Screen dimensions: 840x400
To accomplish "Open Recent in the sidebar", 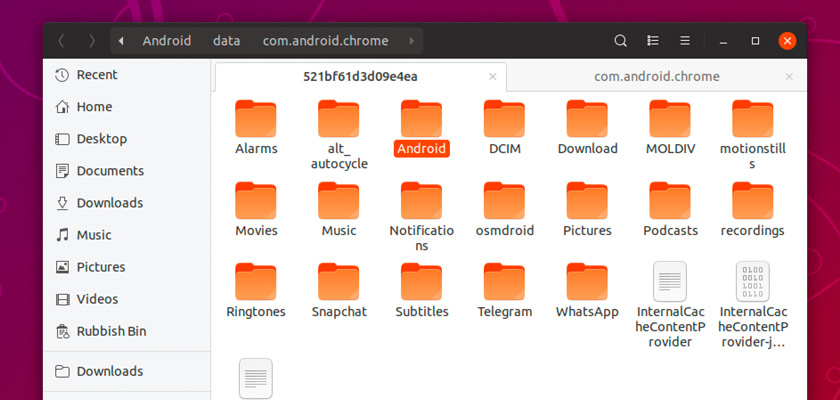I will point(126,75).
